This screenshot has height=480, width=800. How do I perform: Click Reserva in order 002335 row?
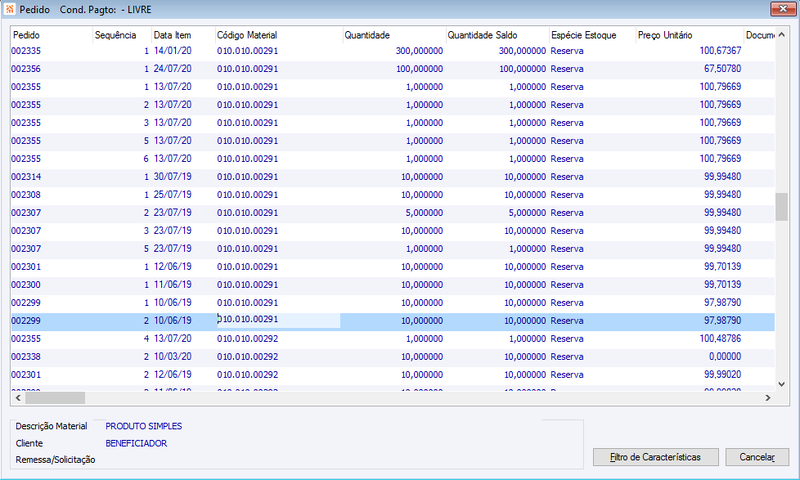[x=567, y=51]
